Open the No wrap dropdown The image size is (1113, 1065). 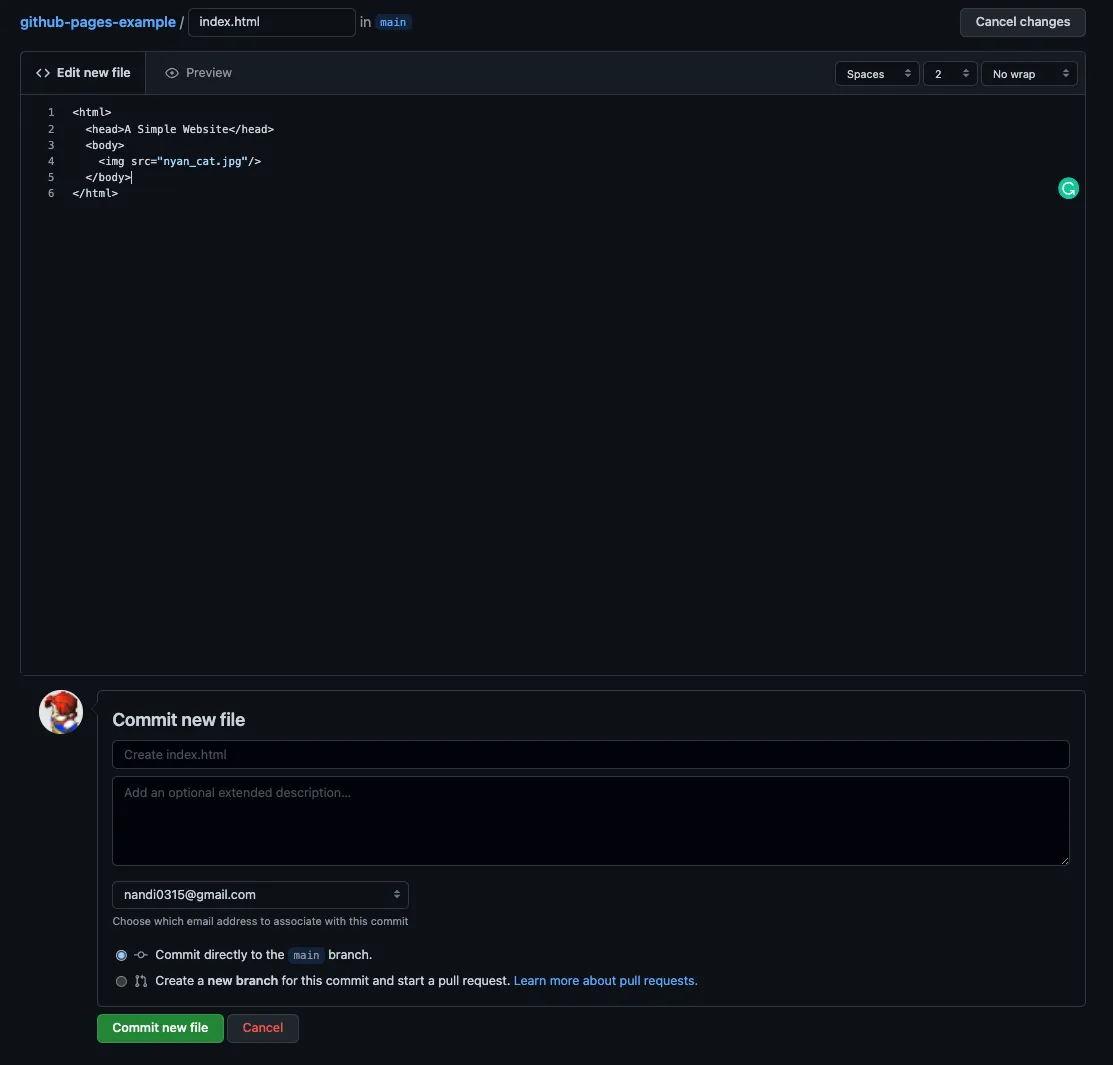tap(1028, 73)
